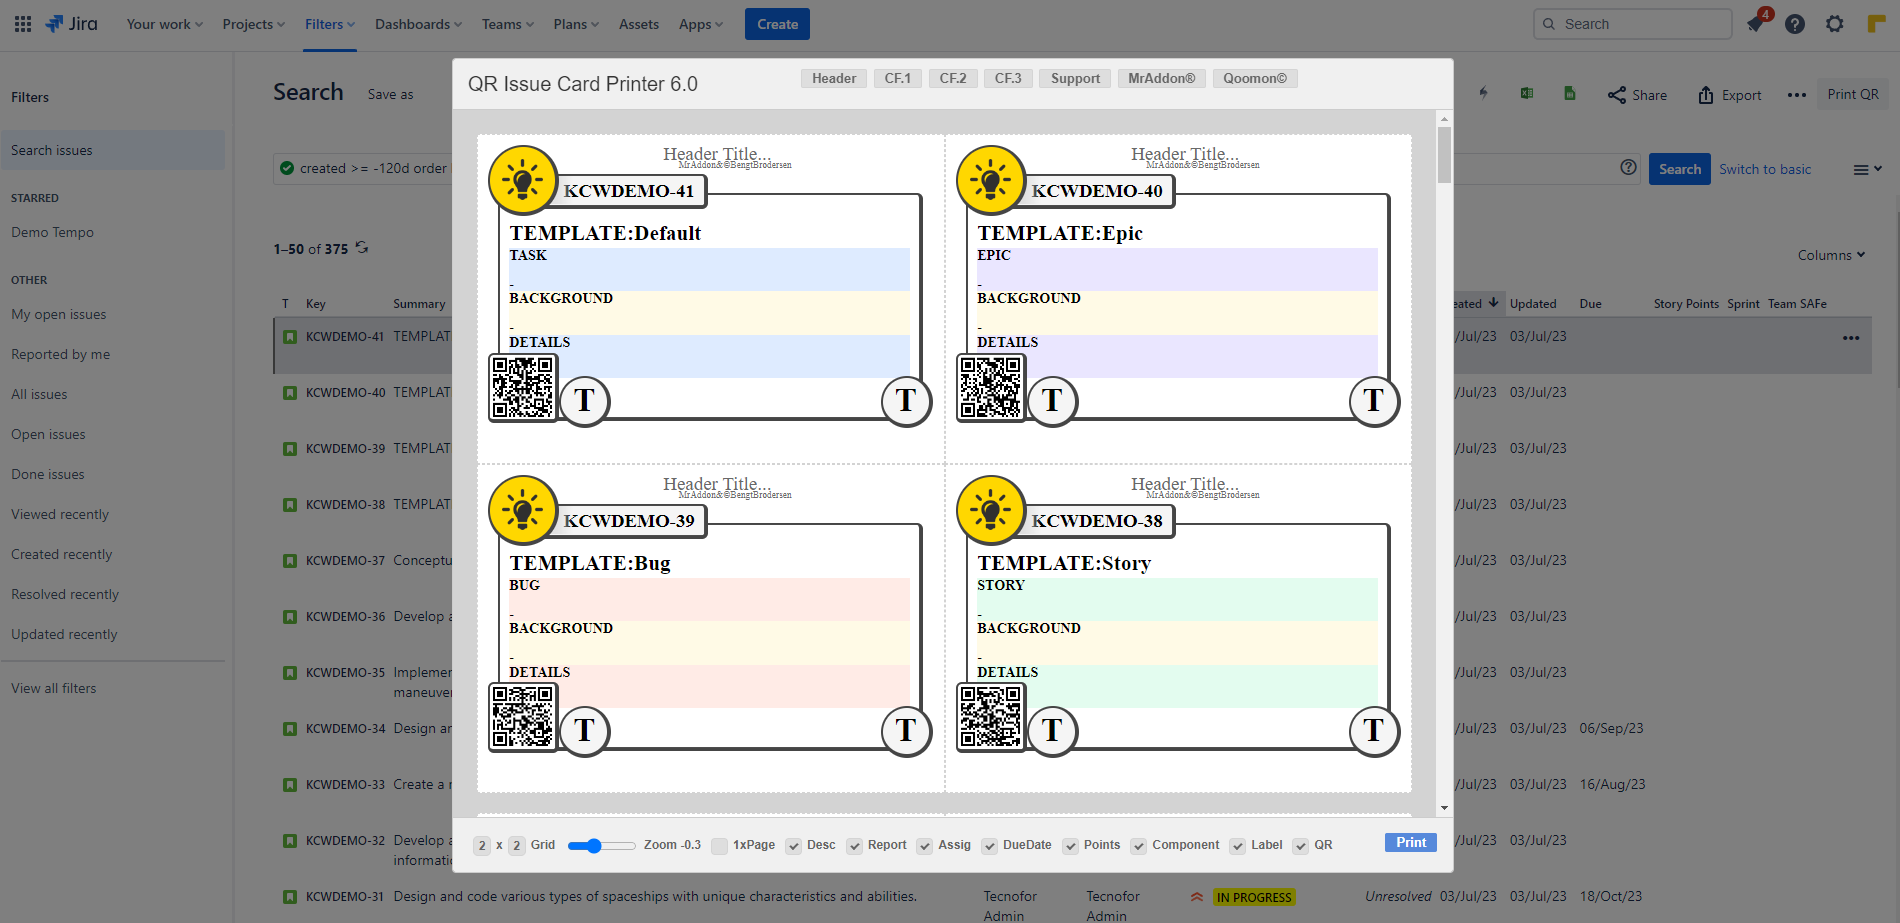Switch to the CF.1 tab
Image resolution: width=1900 pixels, height=923 pixels.
(897, 78)
